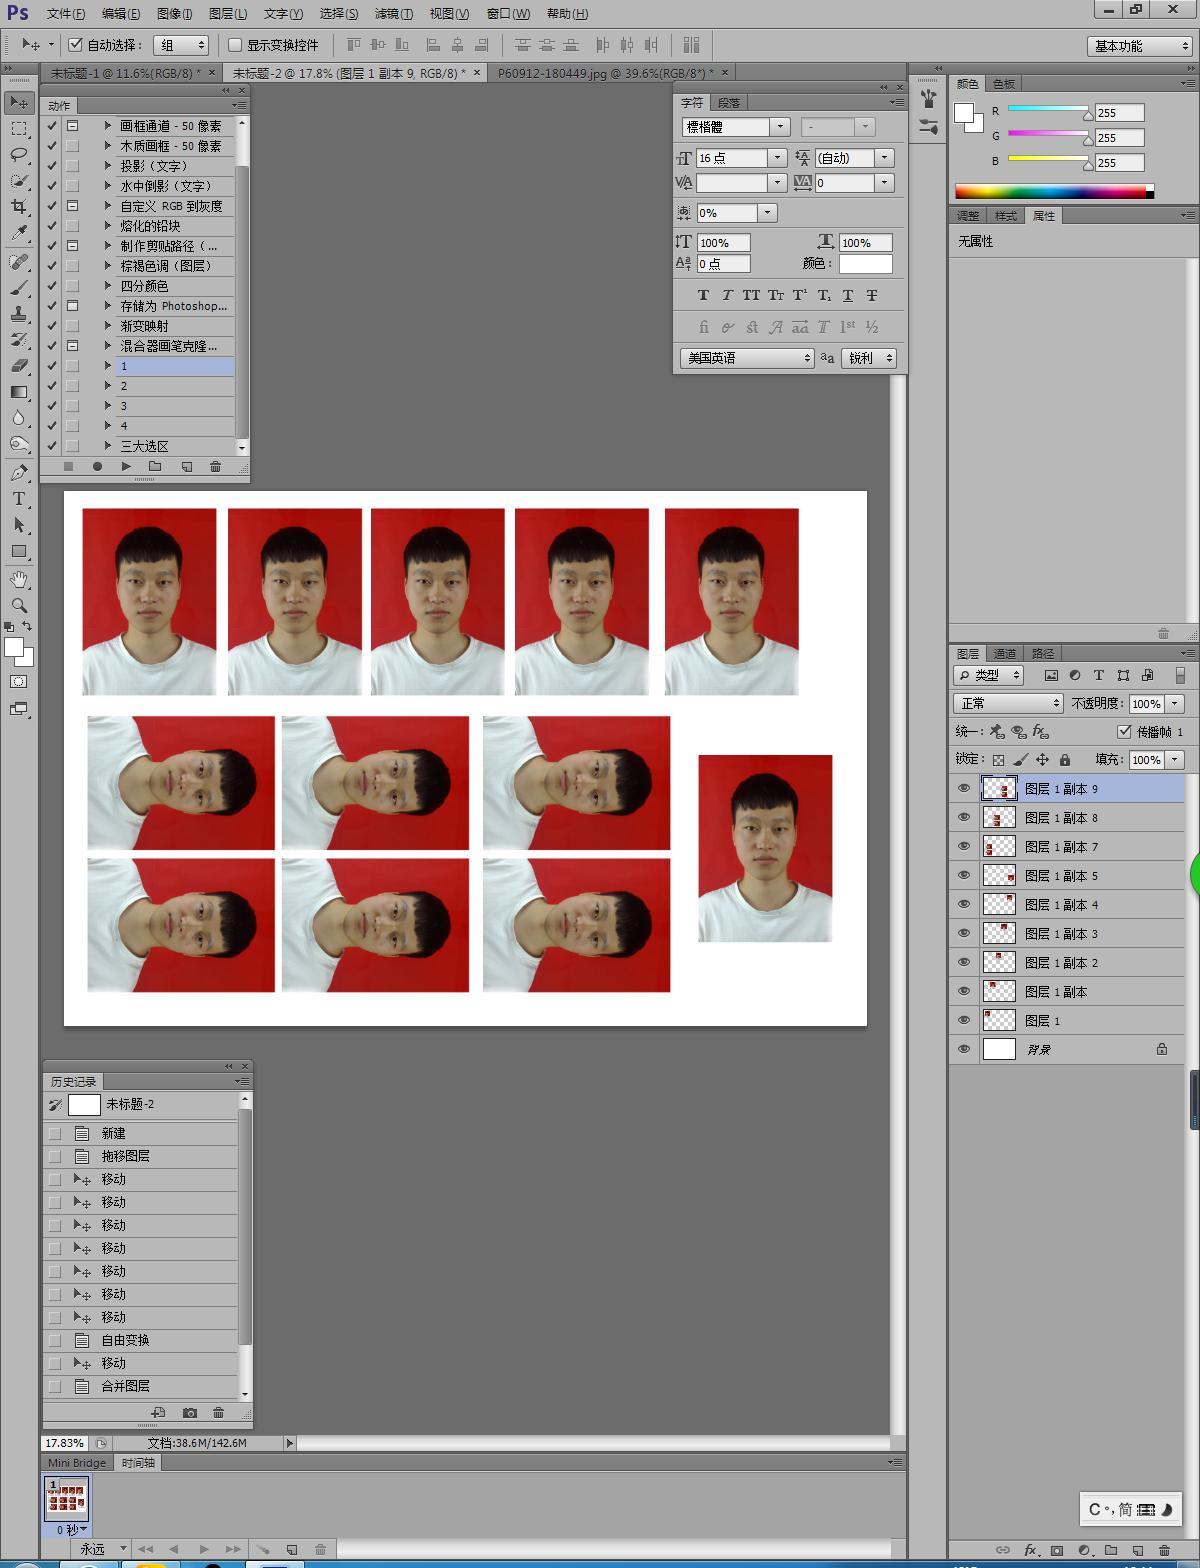Open the 基本功能 workspace dropdown

click(x=1139, y=46)
